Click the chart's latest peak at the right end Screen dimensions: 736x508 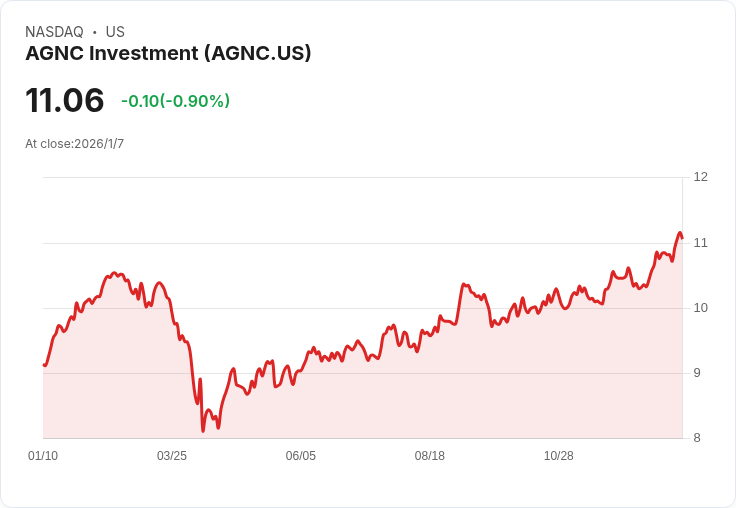coord(680,233)
